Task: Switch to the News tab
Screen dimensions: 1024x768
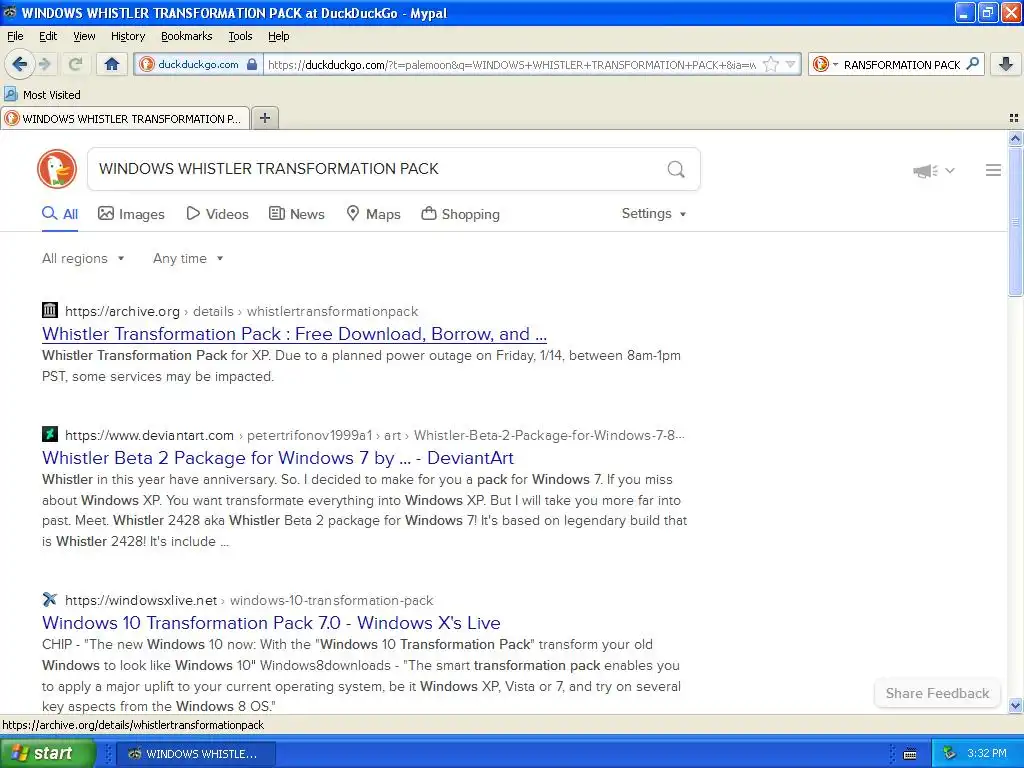Action: click(x=297, y=214)
